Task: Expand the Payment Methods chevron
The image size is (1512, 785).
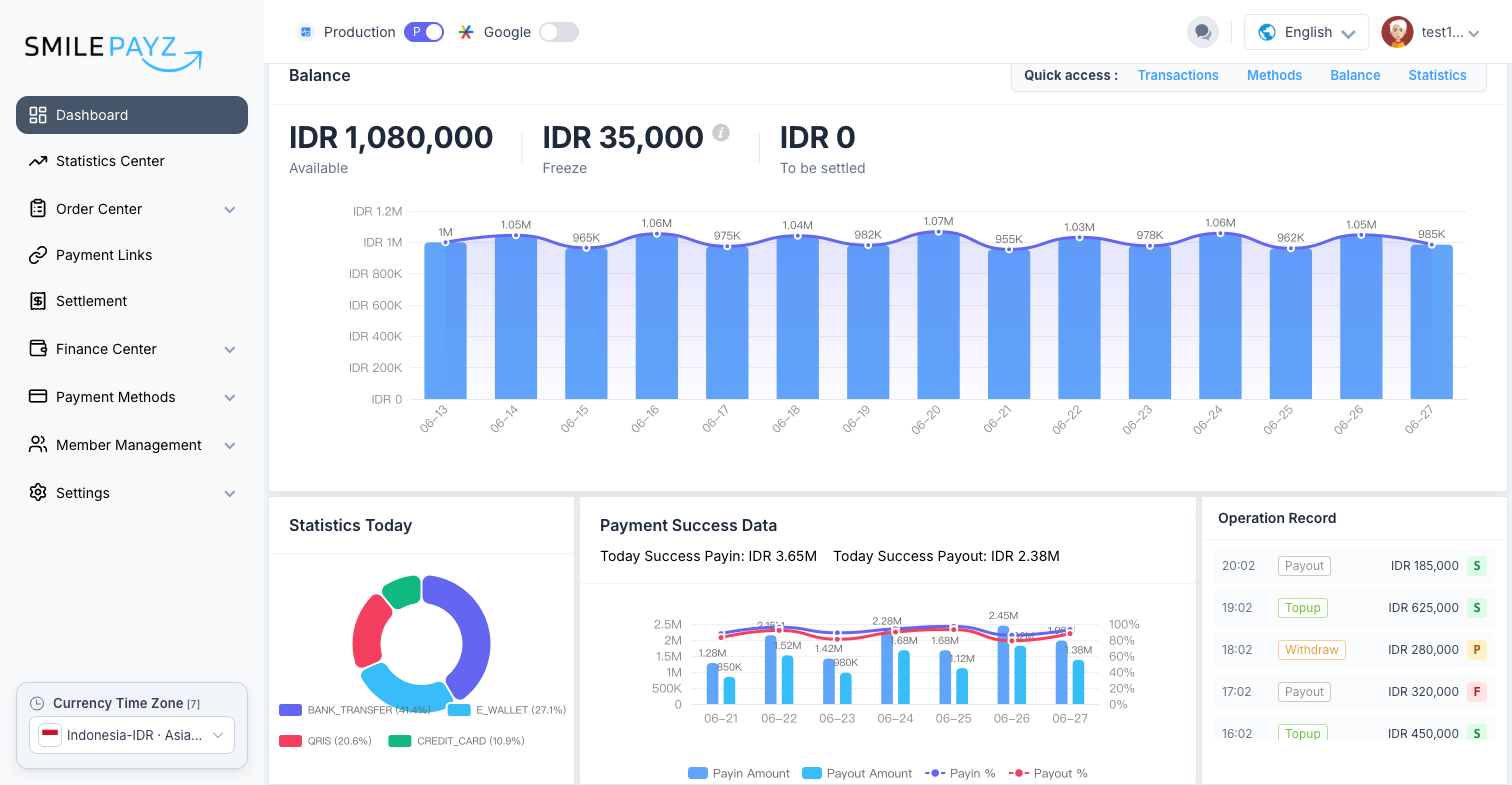Action: (230, 398)
